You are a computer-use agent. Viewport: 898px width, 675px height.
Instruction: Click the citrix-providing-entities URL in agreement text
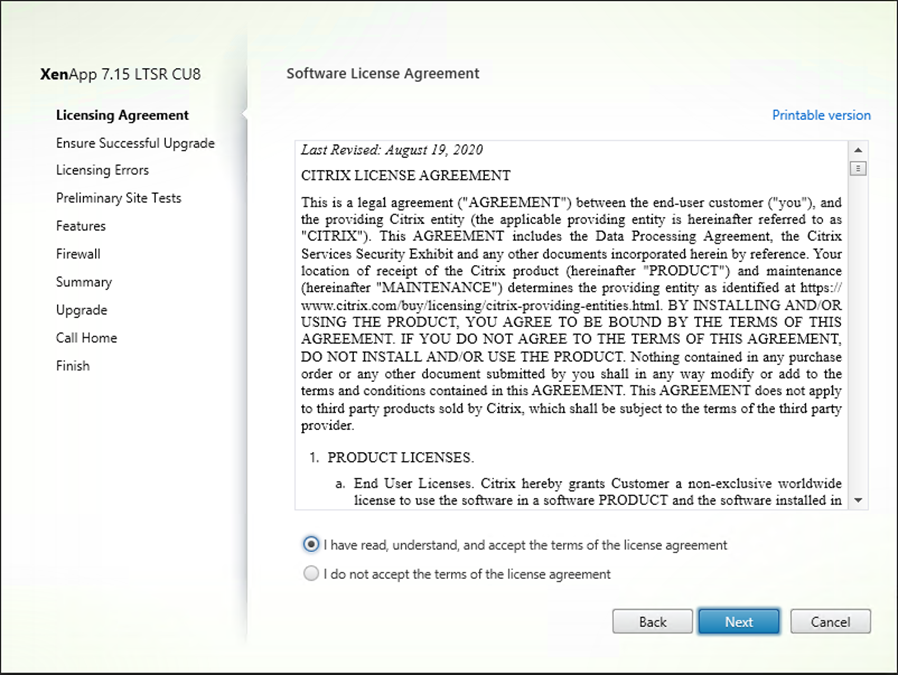pos(481,305)
